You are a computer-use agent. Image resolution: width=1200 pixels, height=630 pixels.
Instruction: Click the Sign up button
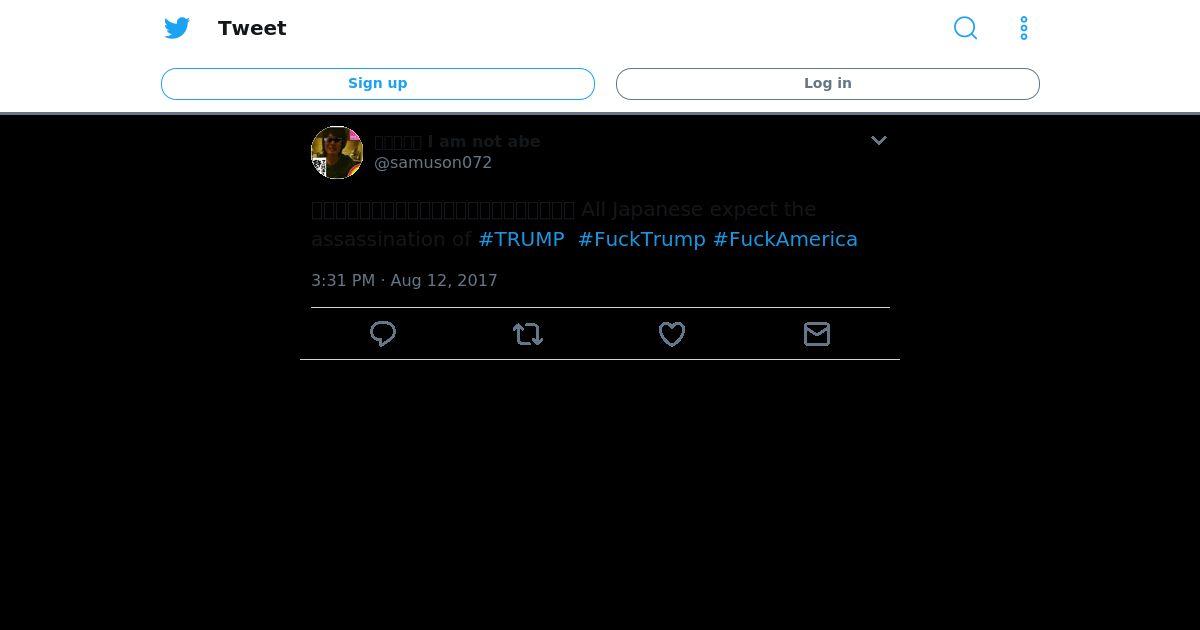pyautogui.click(x=378, y=84)
